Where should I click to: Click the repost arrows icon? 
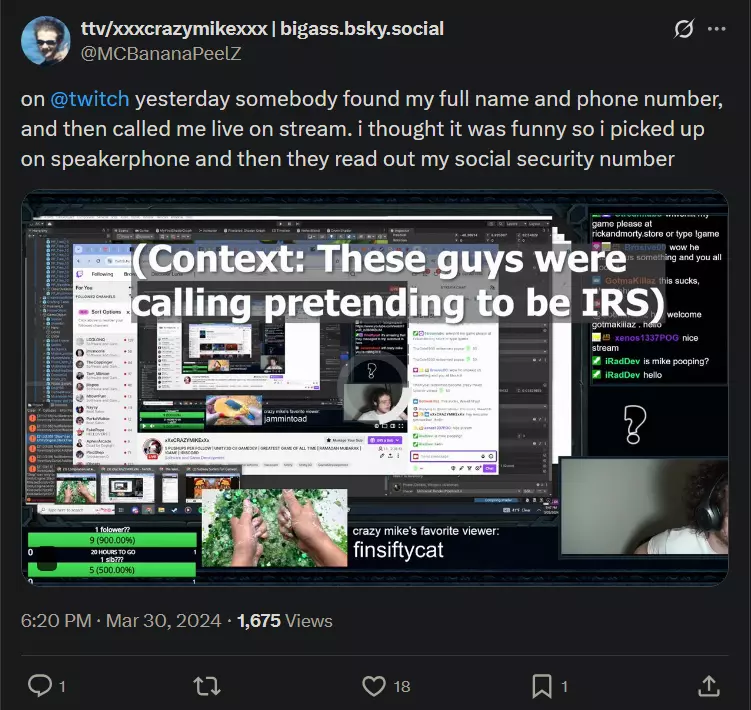(207, 686)
